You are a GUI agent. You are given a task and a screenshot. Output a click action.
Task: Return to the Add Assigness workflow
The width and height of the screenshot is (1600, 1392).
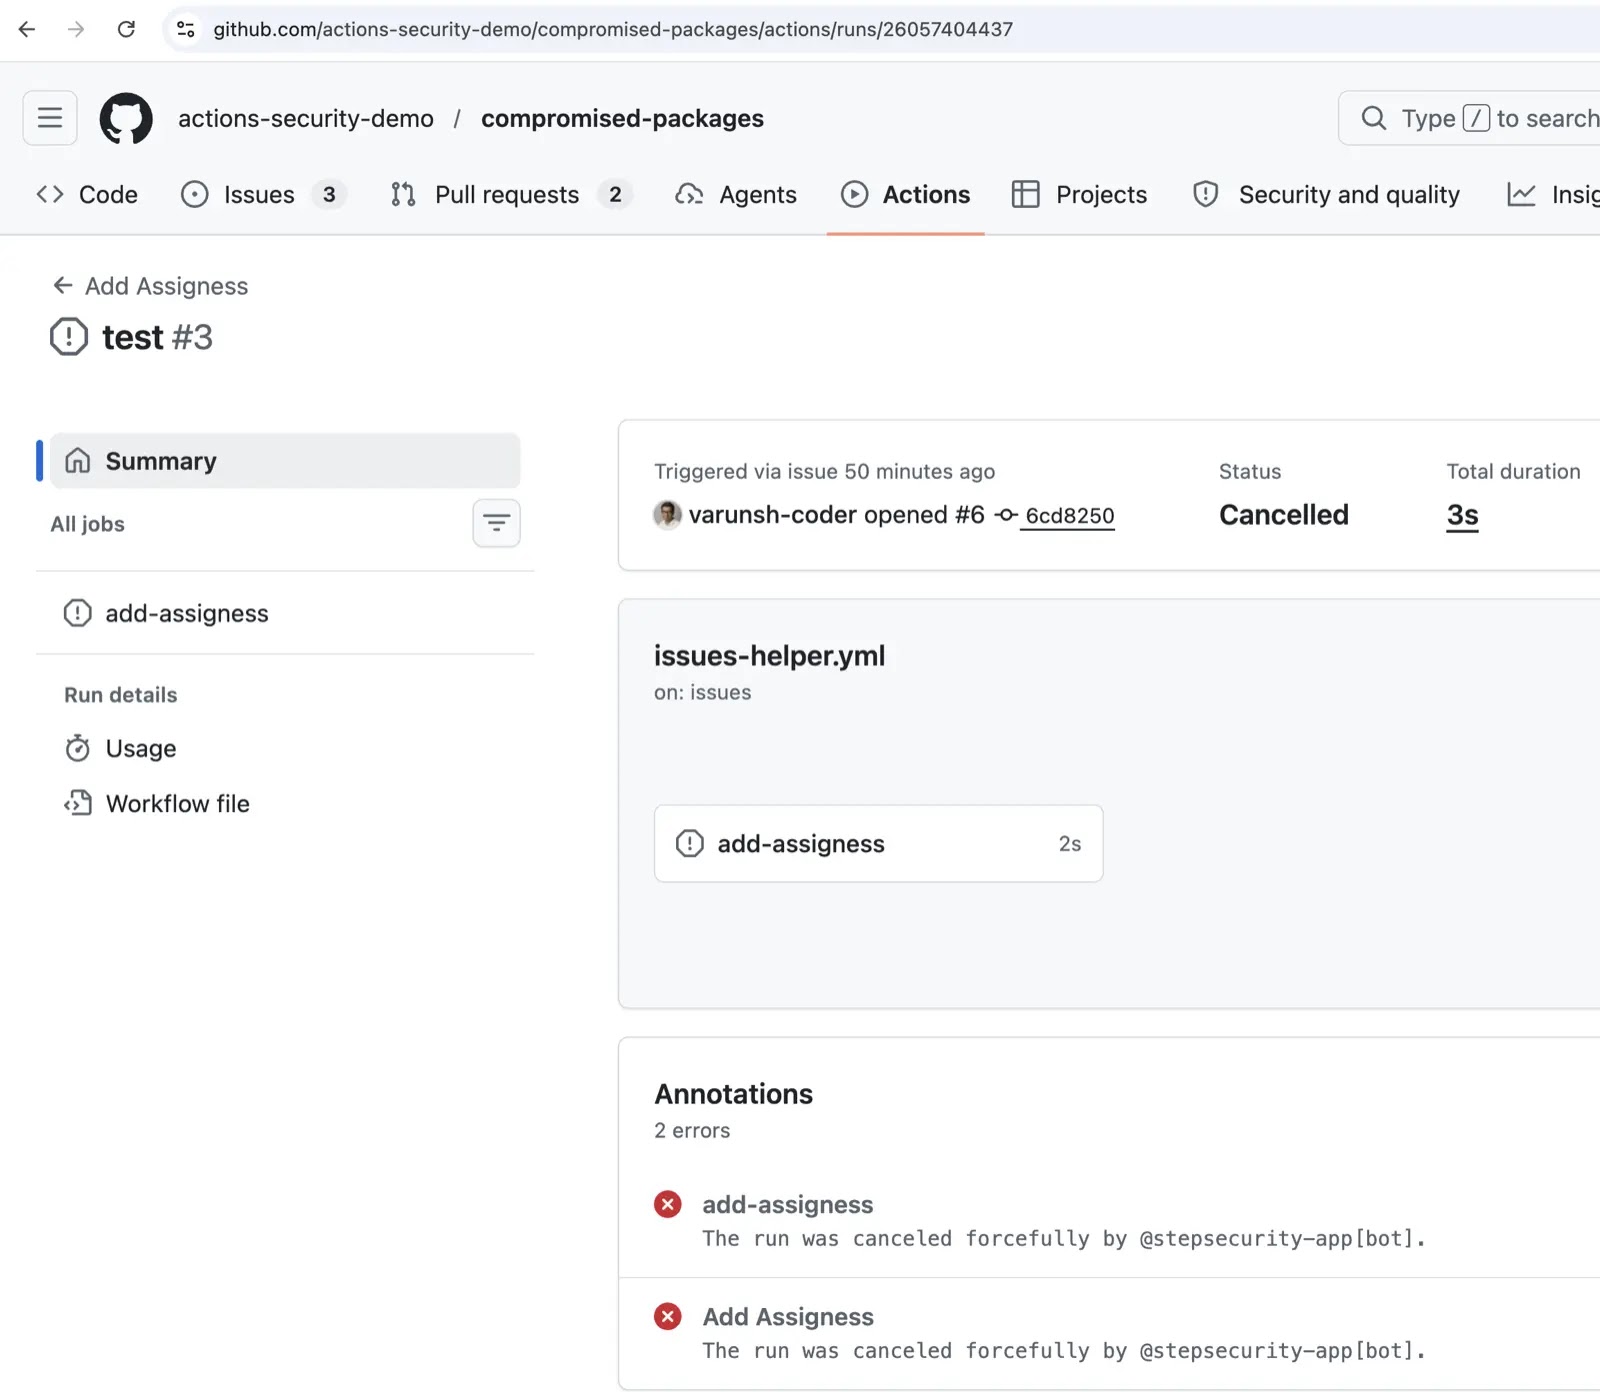tap(150, 286)
